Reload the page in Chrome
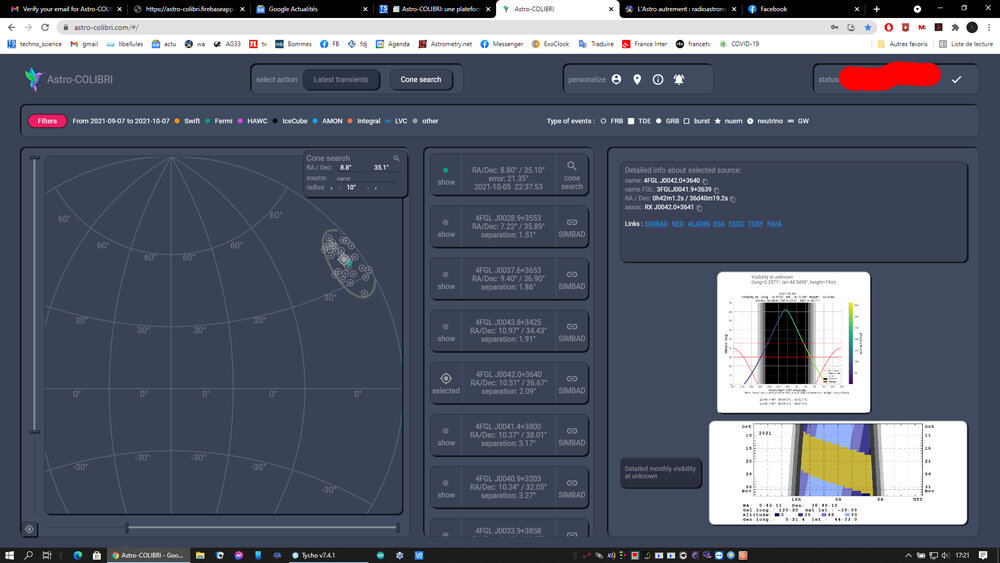Image resolution: width=1000 pixels, height=563 pixels. (x=45, y=27)
